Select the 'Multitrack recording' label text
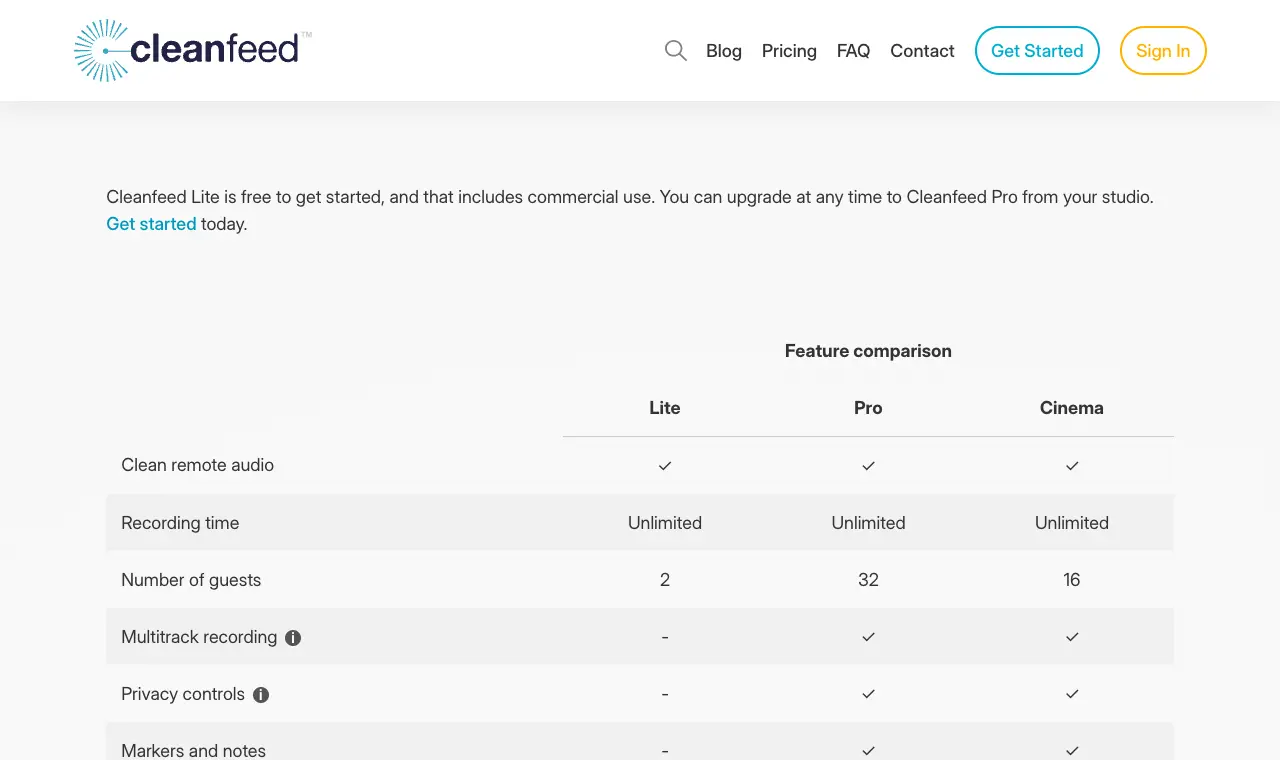This screenshot has height=760, width=1280. pos(199,637)
